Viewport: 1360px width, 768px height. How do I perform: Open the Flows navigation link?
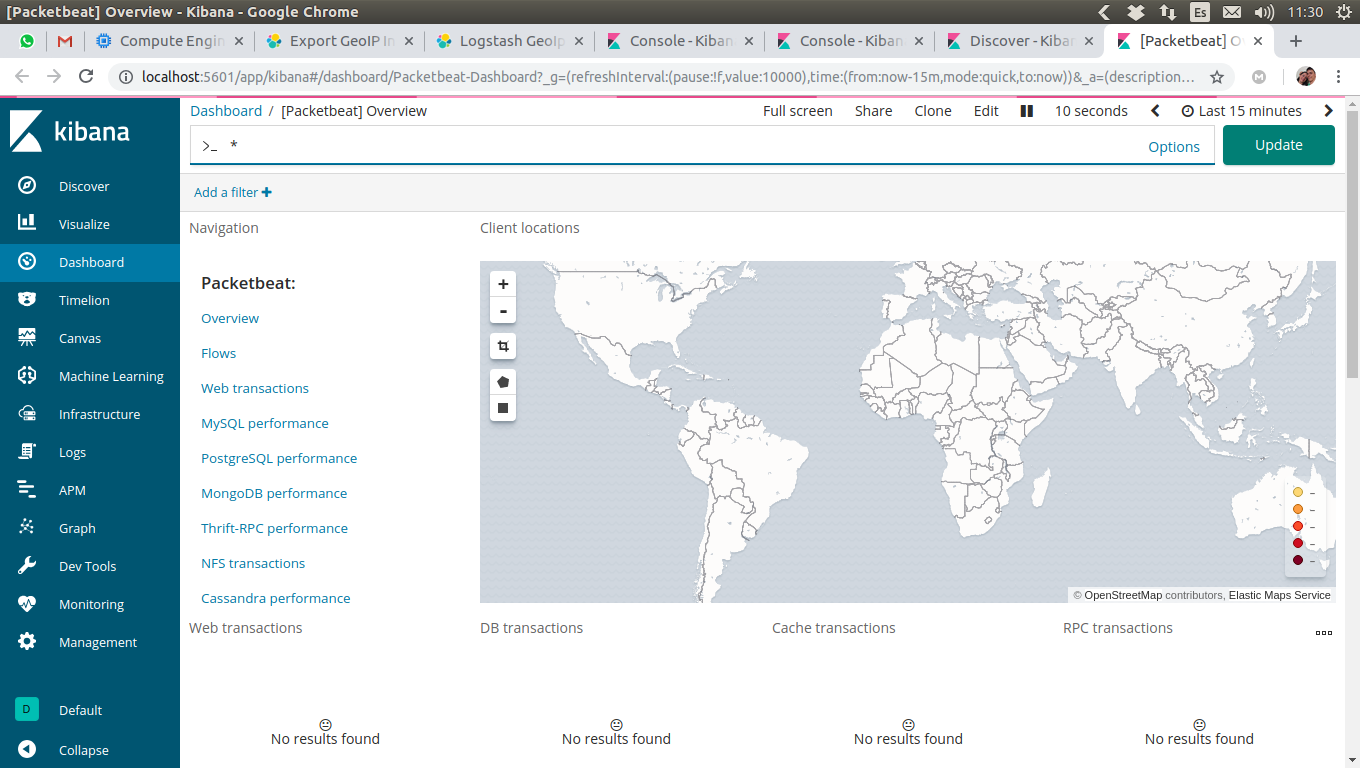[x=219, y=353]
